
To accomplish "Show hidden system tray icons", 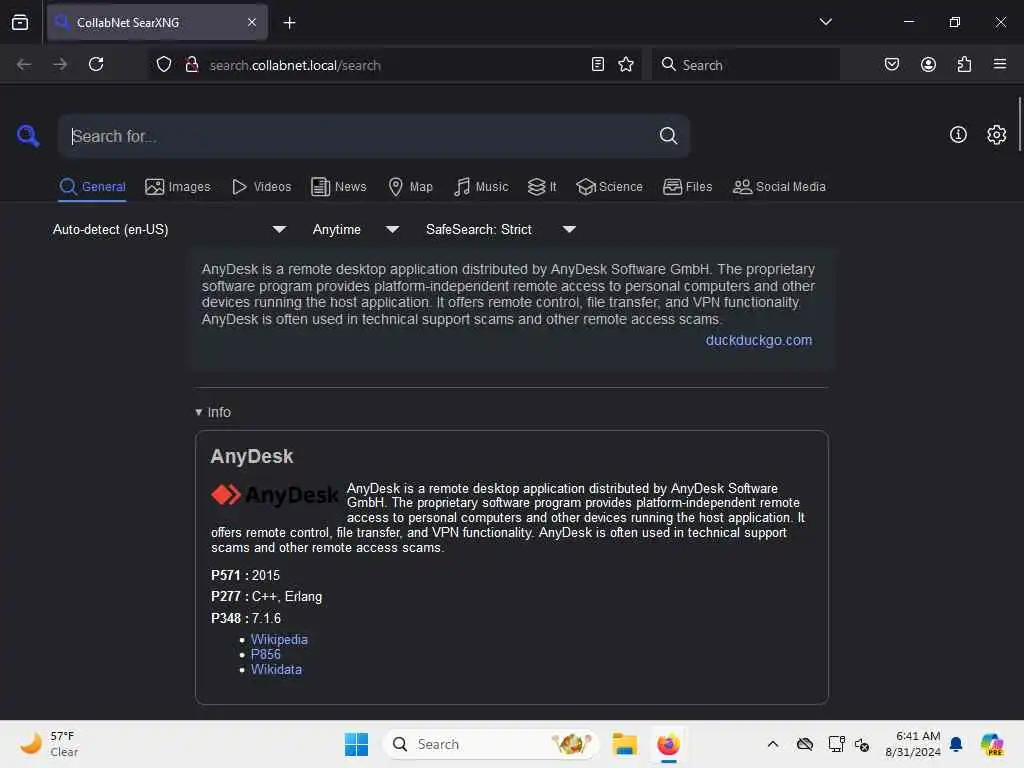I will coord(773,744).
